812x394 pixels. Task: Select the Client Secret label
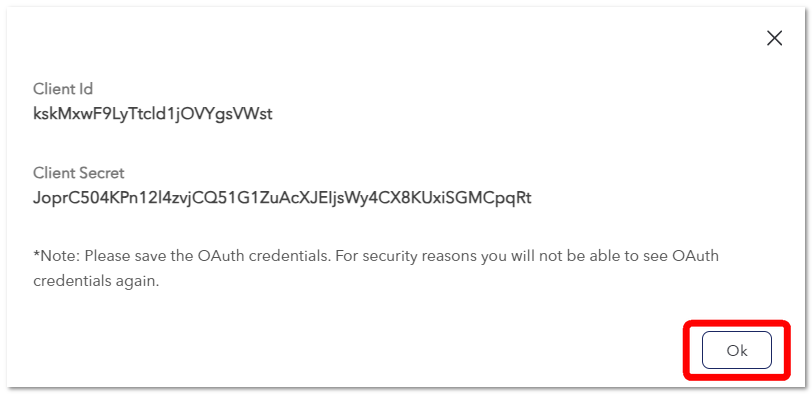(x=79, y=173)
